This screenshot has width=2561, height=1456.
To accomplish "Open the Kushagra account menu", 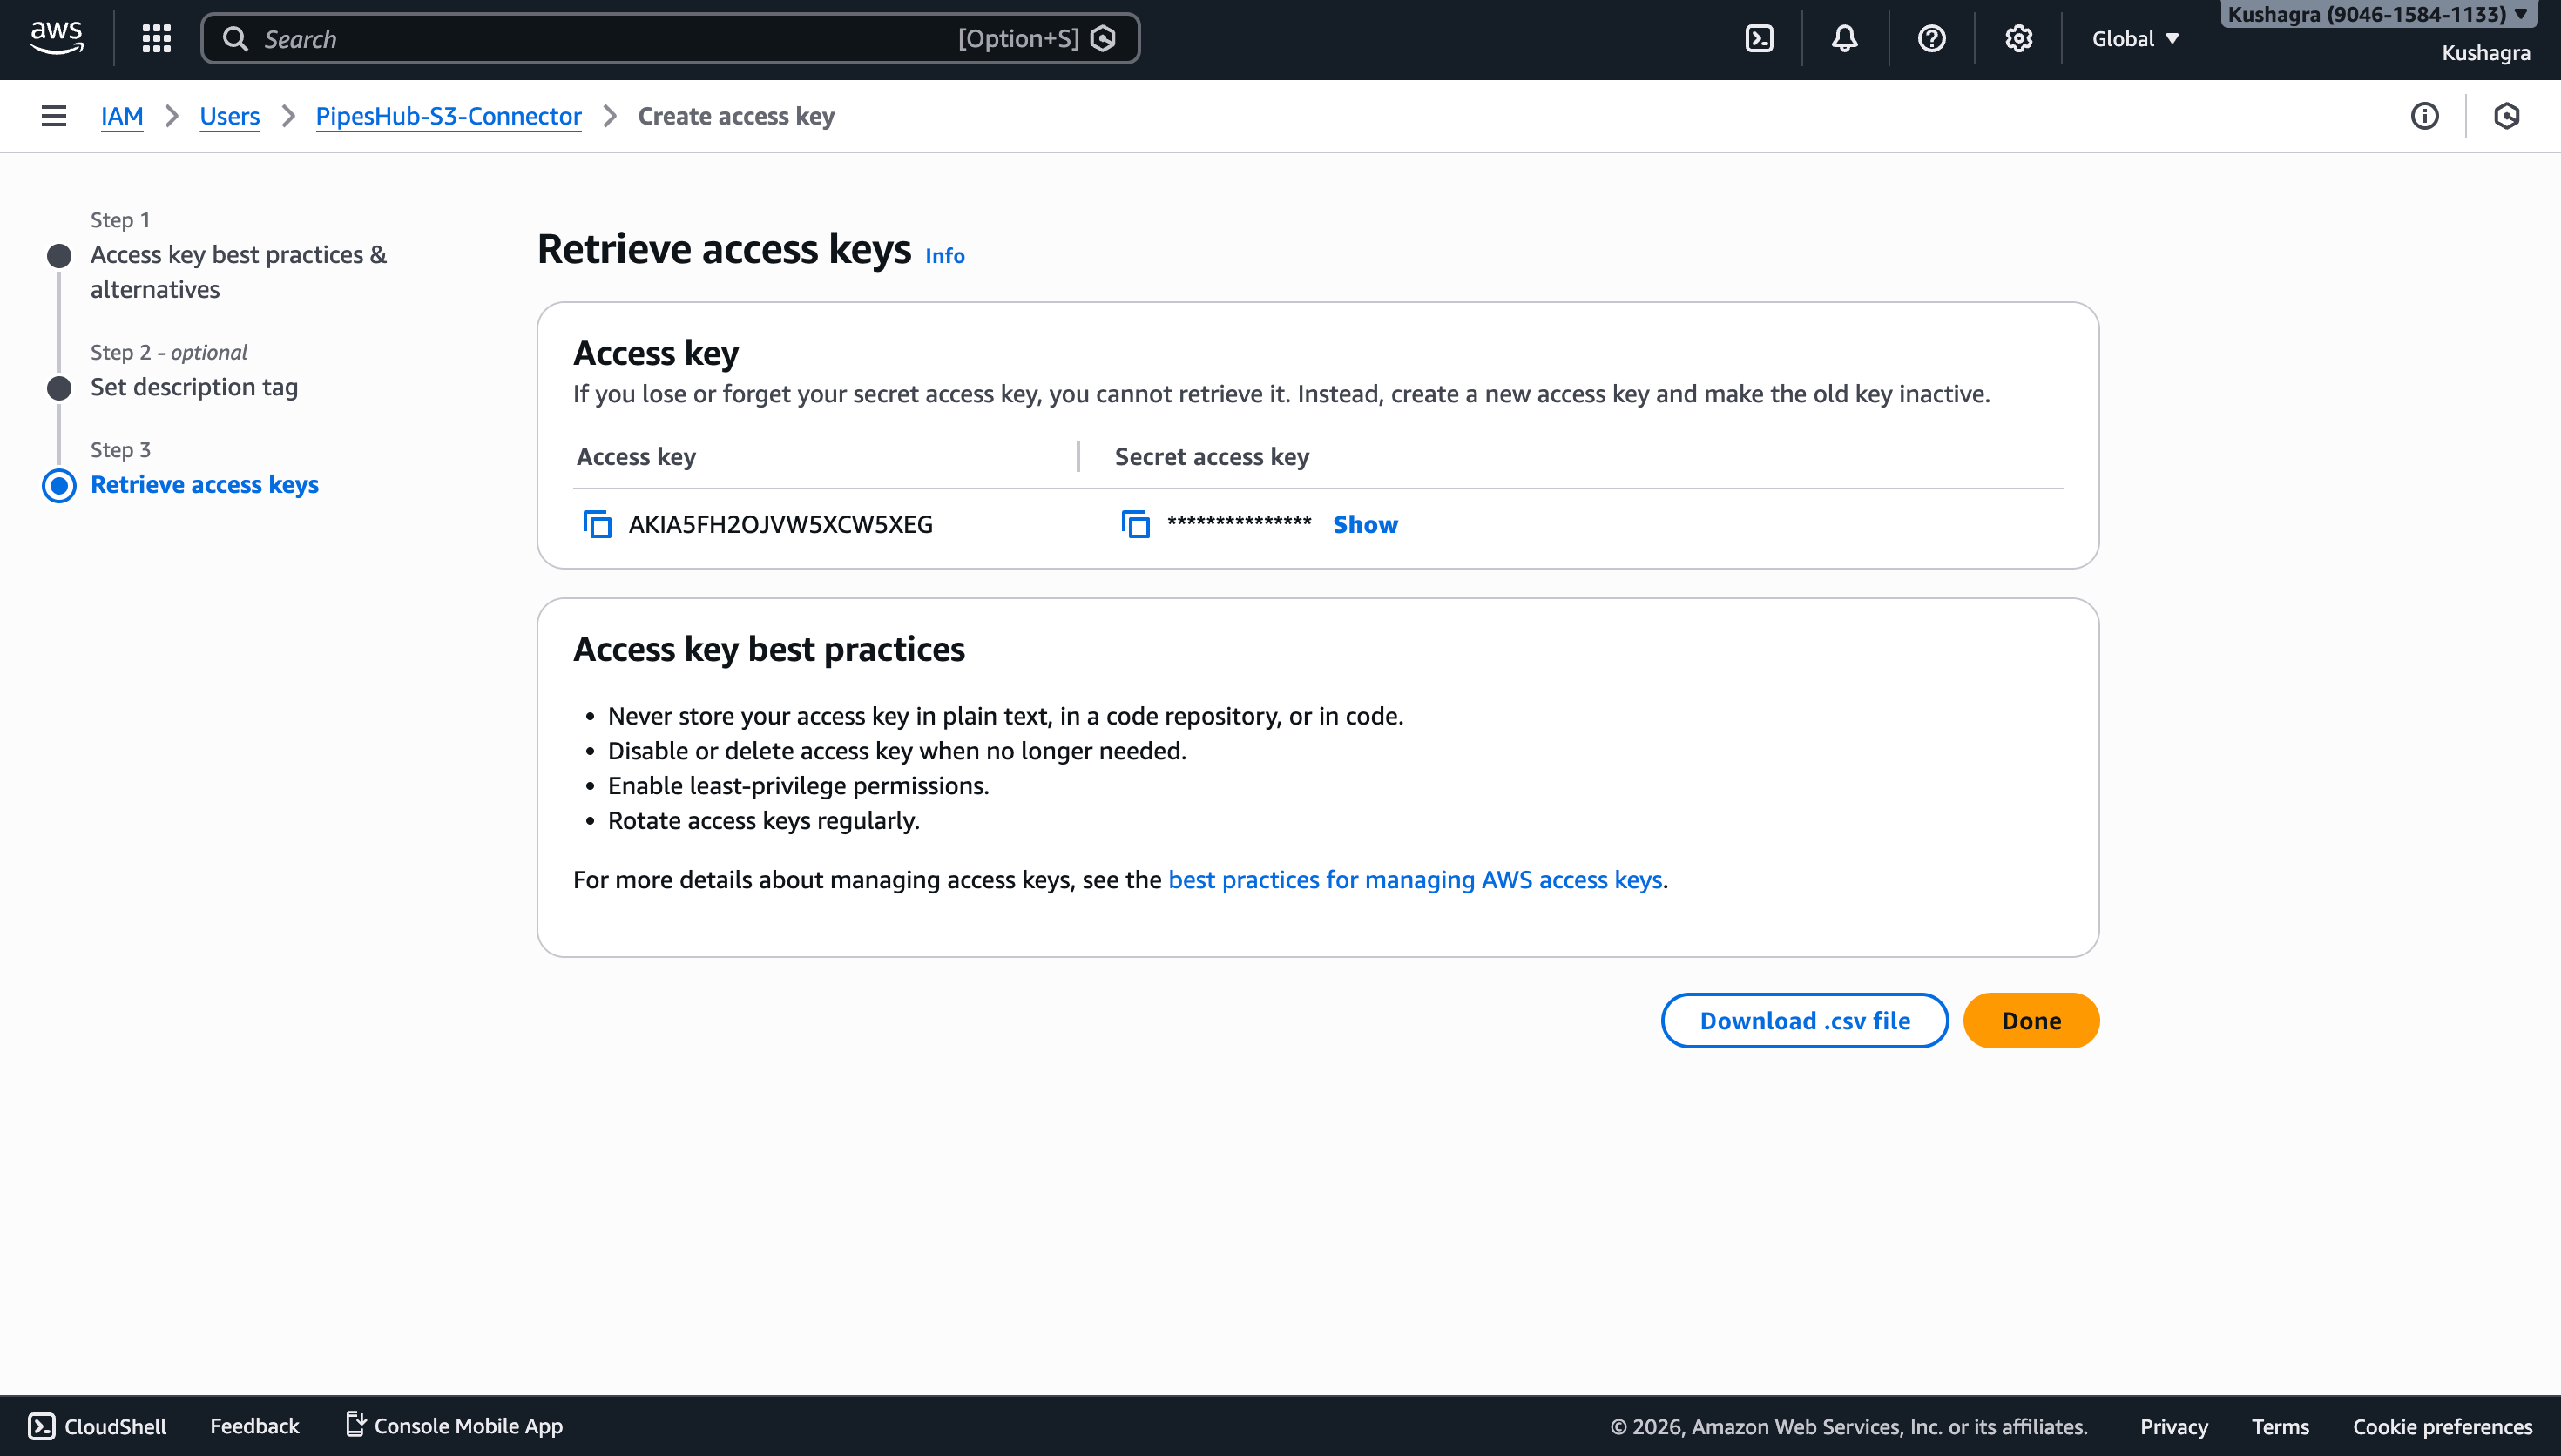I will [x=2378, y=14].
